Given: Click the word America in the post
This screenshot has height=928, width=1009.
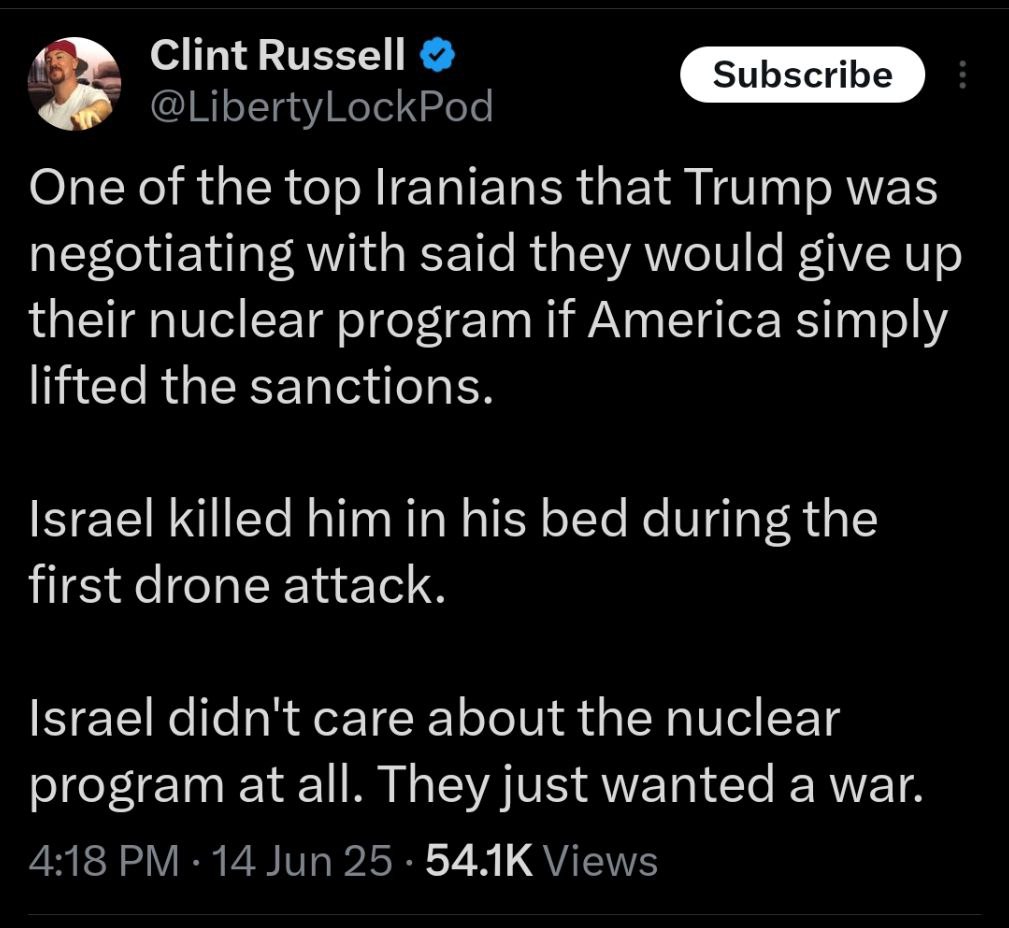Looking at the screenshot, I should click(684, 320).
